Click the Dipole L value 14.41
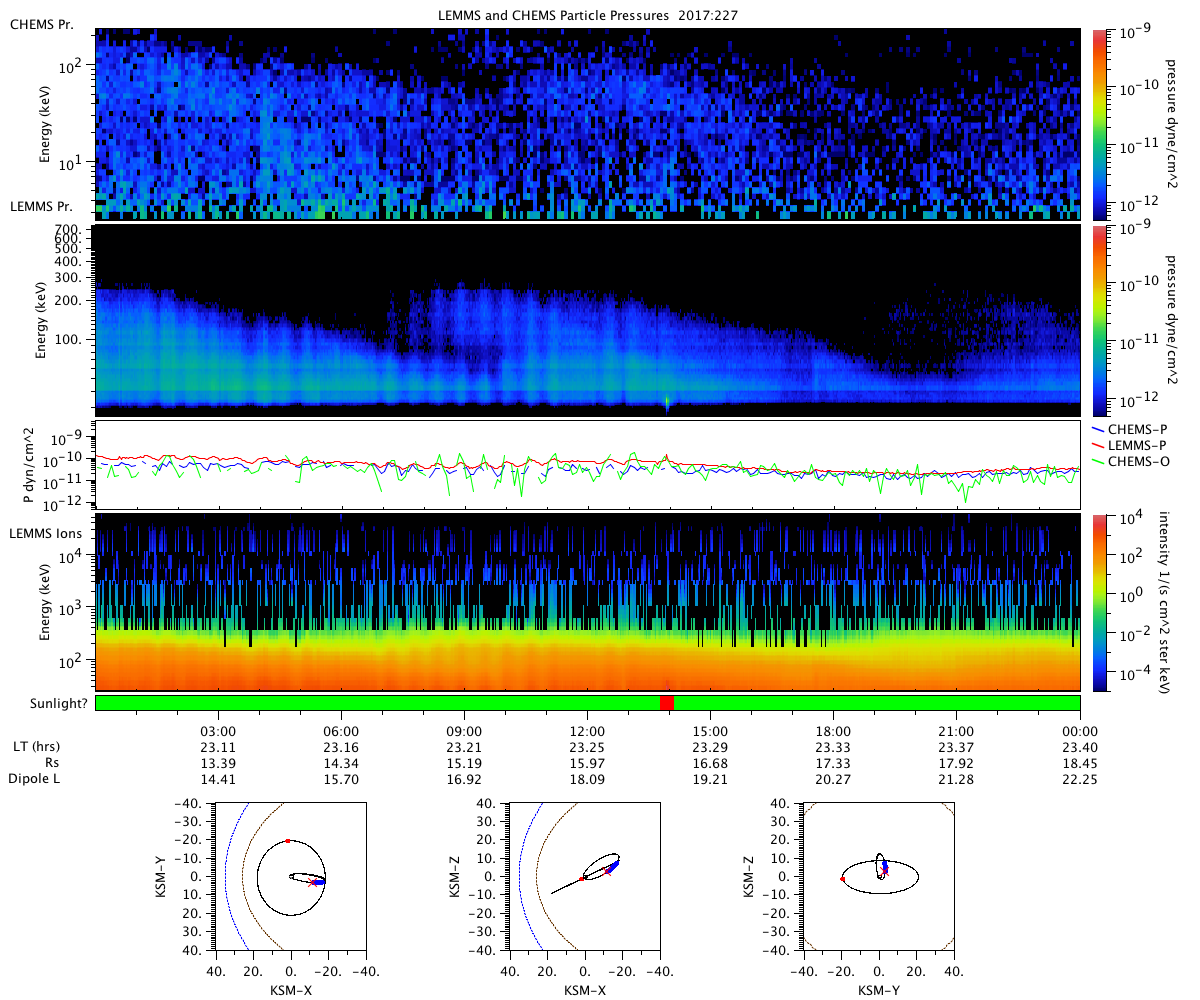 coord(218,779)
